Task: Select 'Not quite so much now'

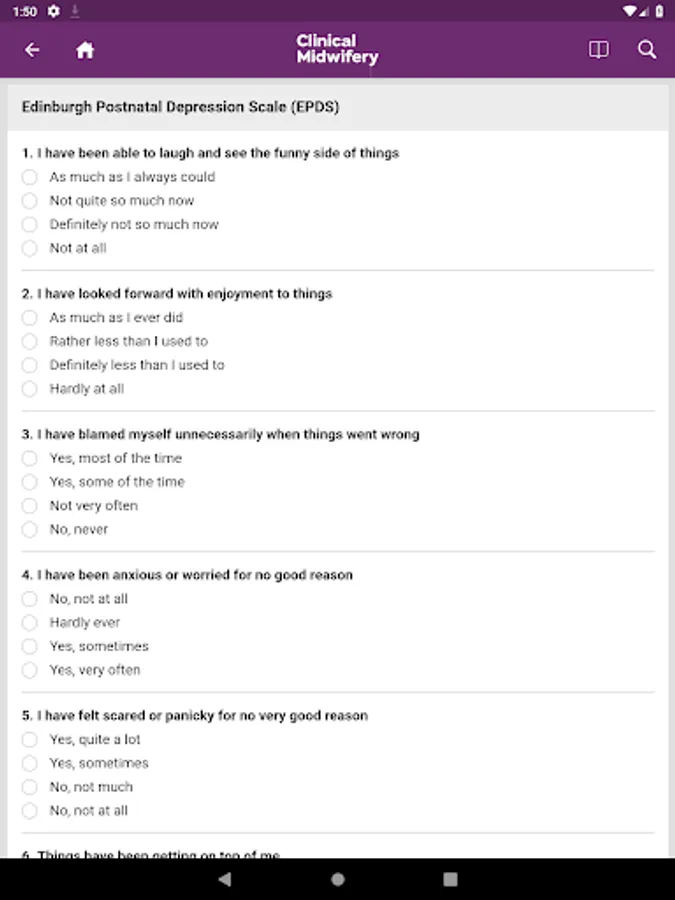Action: coord(30,201)
